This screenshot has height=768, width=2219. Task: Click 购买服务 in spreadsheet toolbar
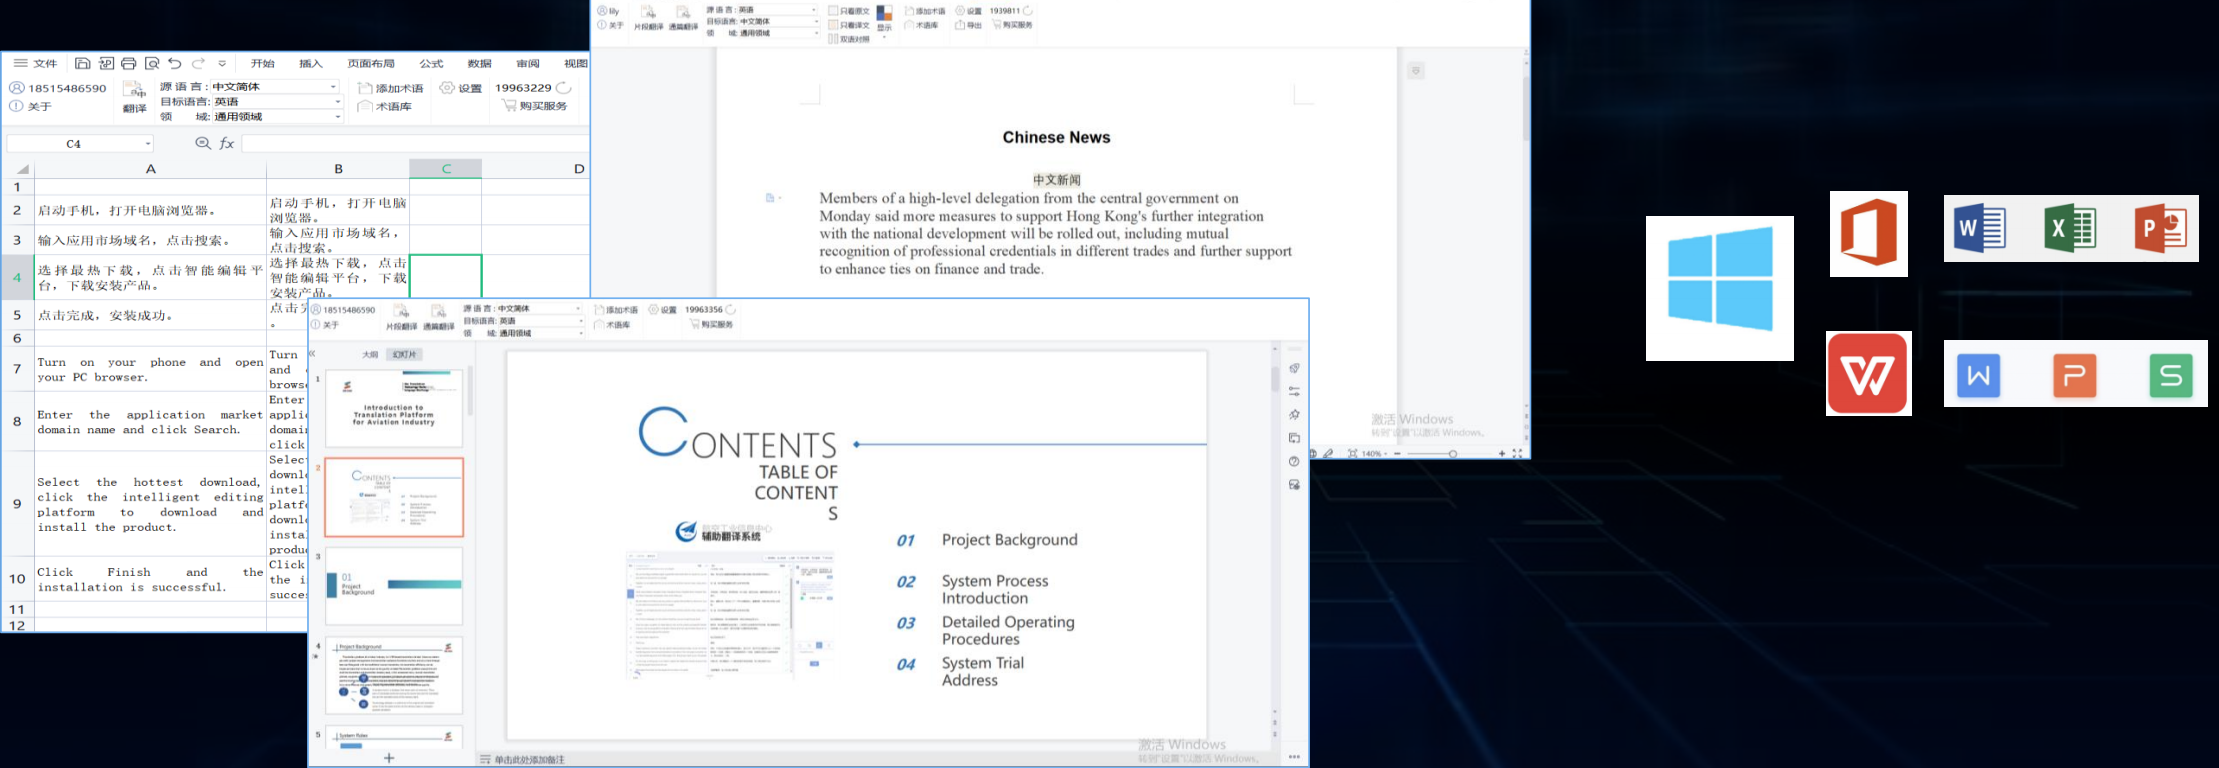(535, 106)
